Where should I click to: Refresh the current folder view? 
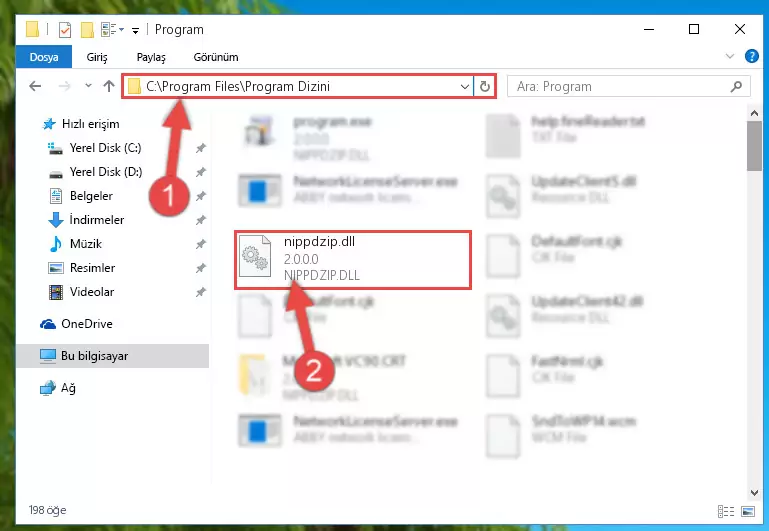click(x=485, y=87)
